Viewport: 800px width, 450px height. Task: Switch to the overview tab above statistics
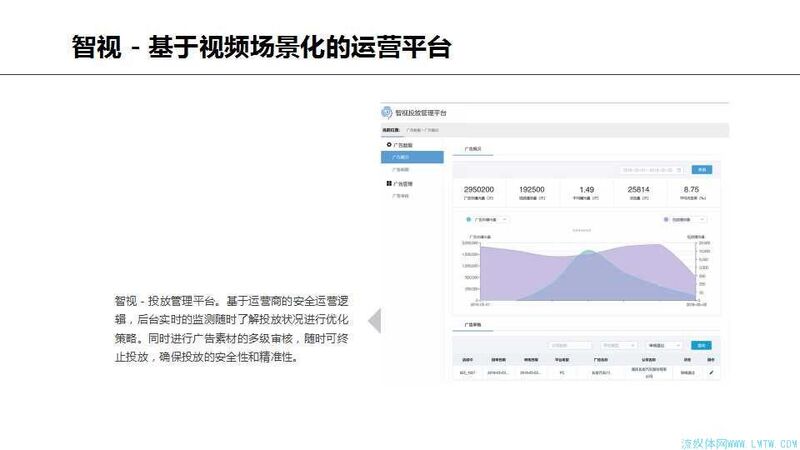click(474, 148)
